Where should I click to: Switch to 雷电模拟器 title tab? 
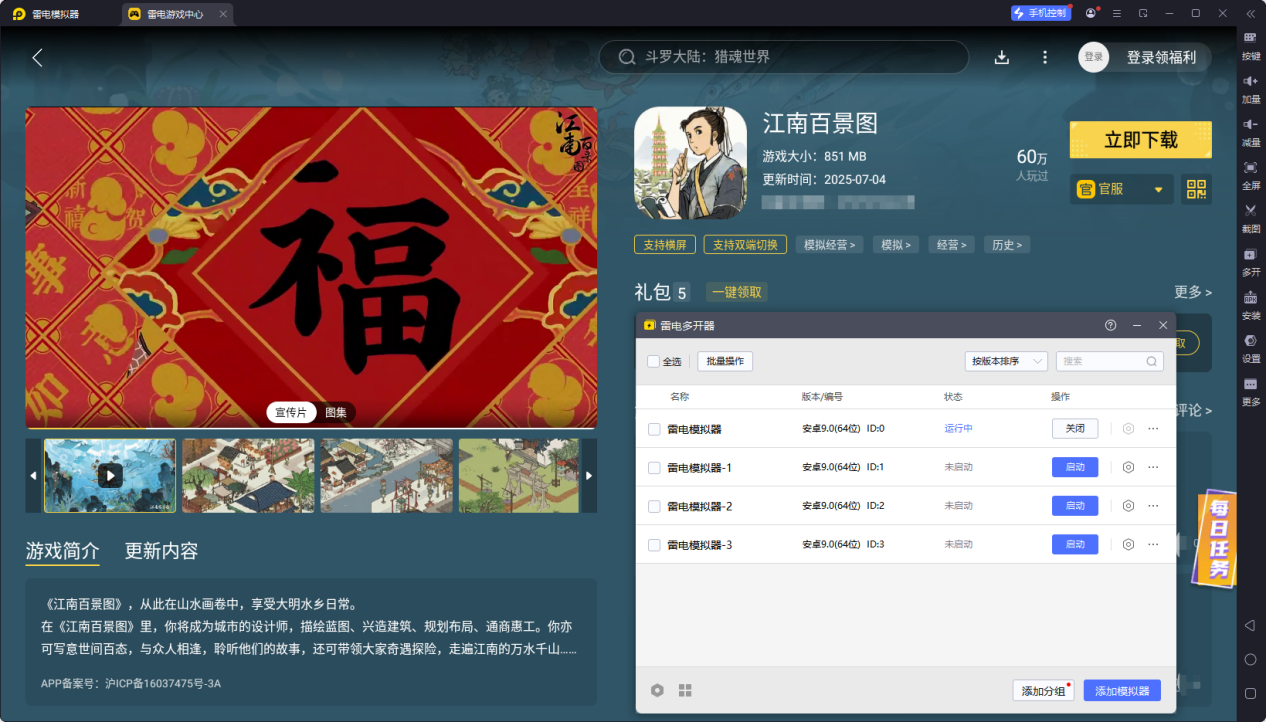coord(57,14)
